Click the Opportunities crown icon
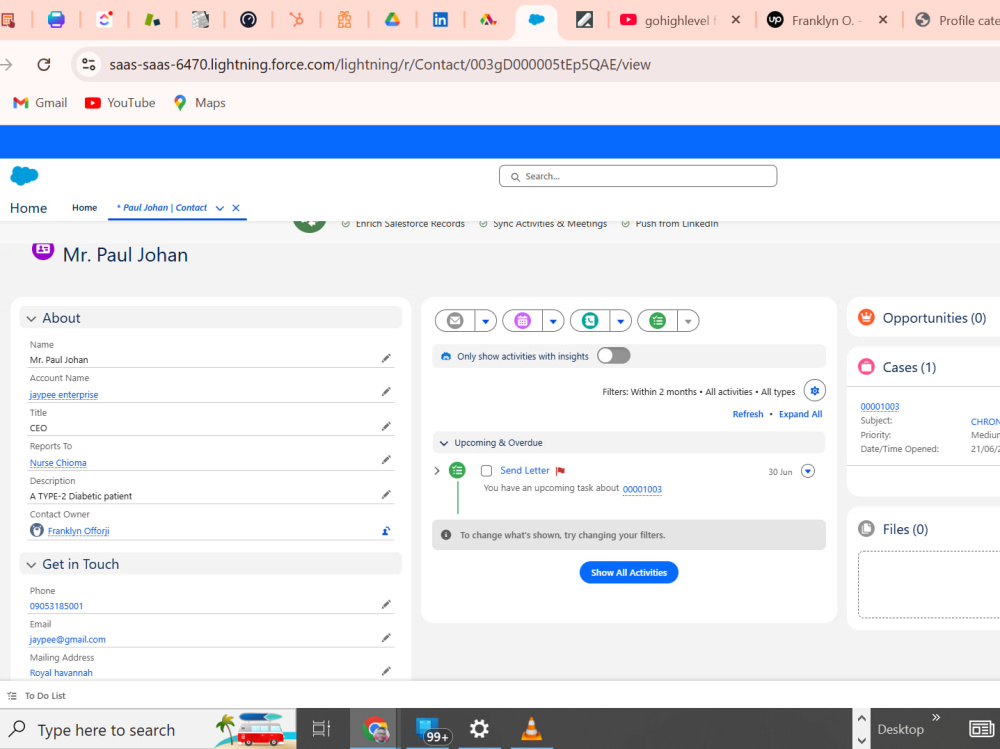The image size is (1000, 749). click(x=866, y=317)
